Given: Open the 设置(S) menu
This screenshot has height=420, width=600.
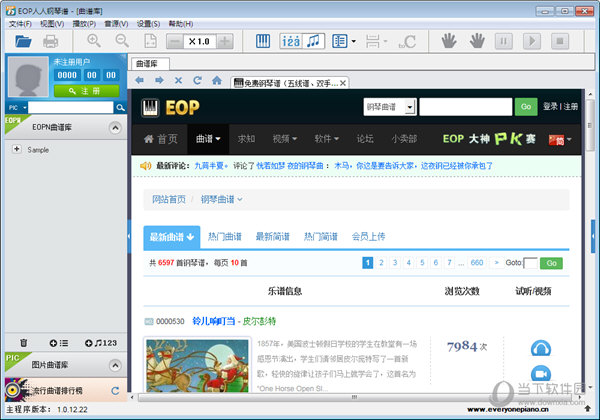Looking at the screenshot, I should tap(148, 24).
